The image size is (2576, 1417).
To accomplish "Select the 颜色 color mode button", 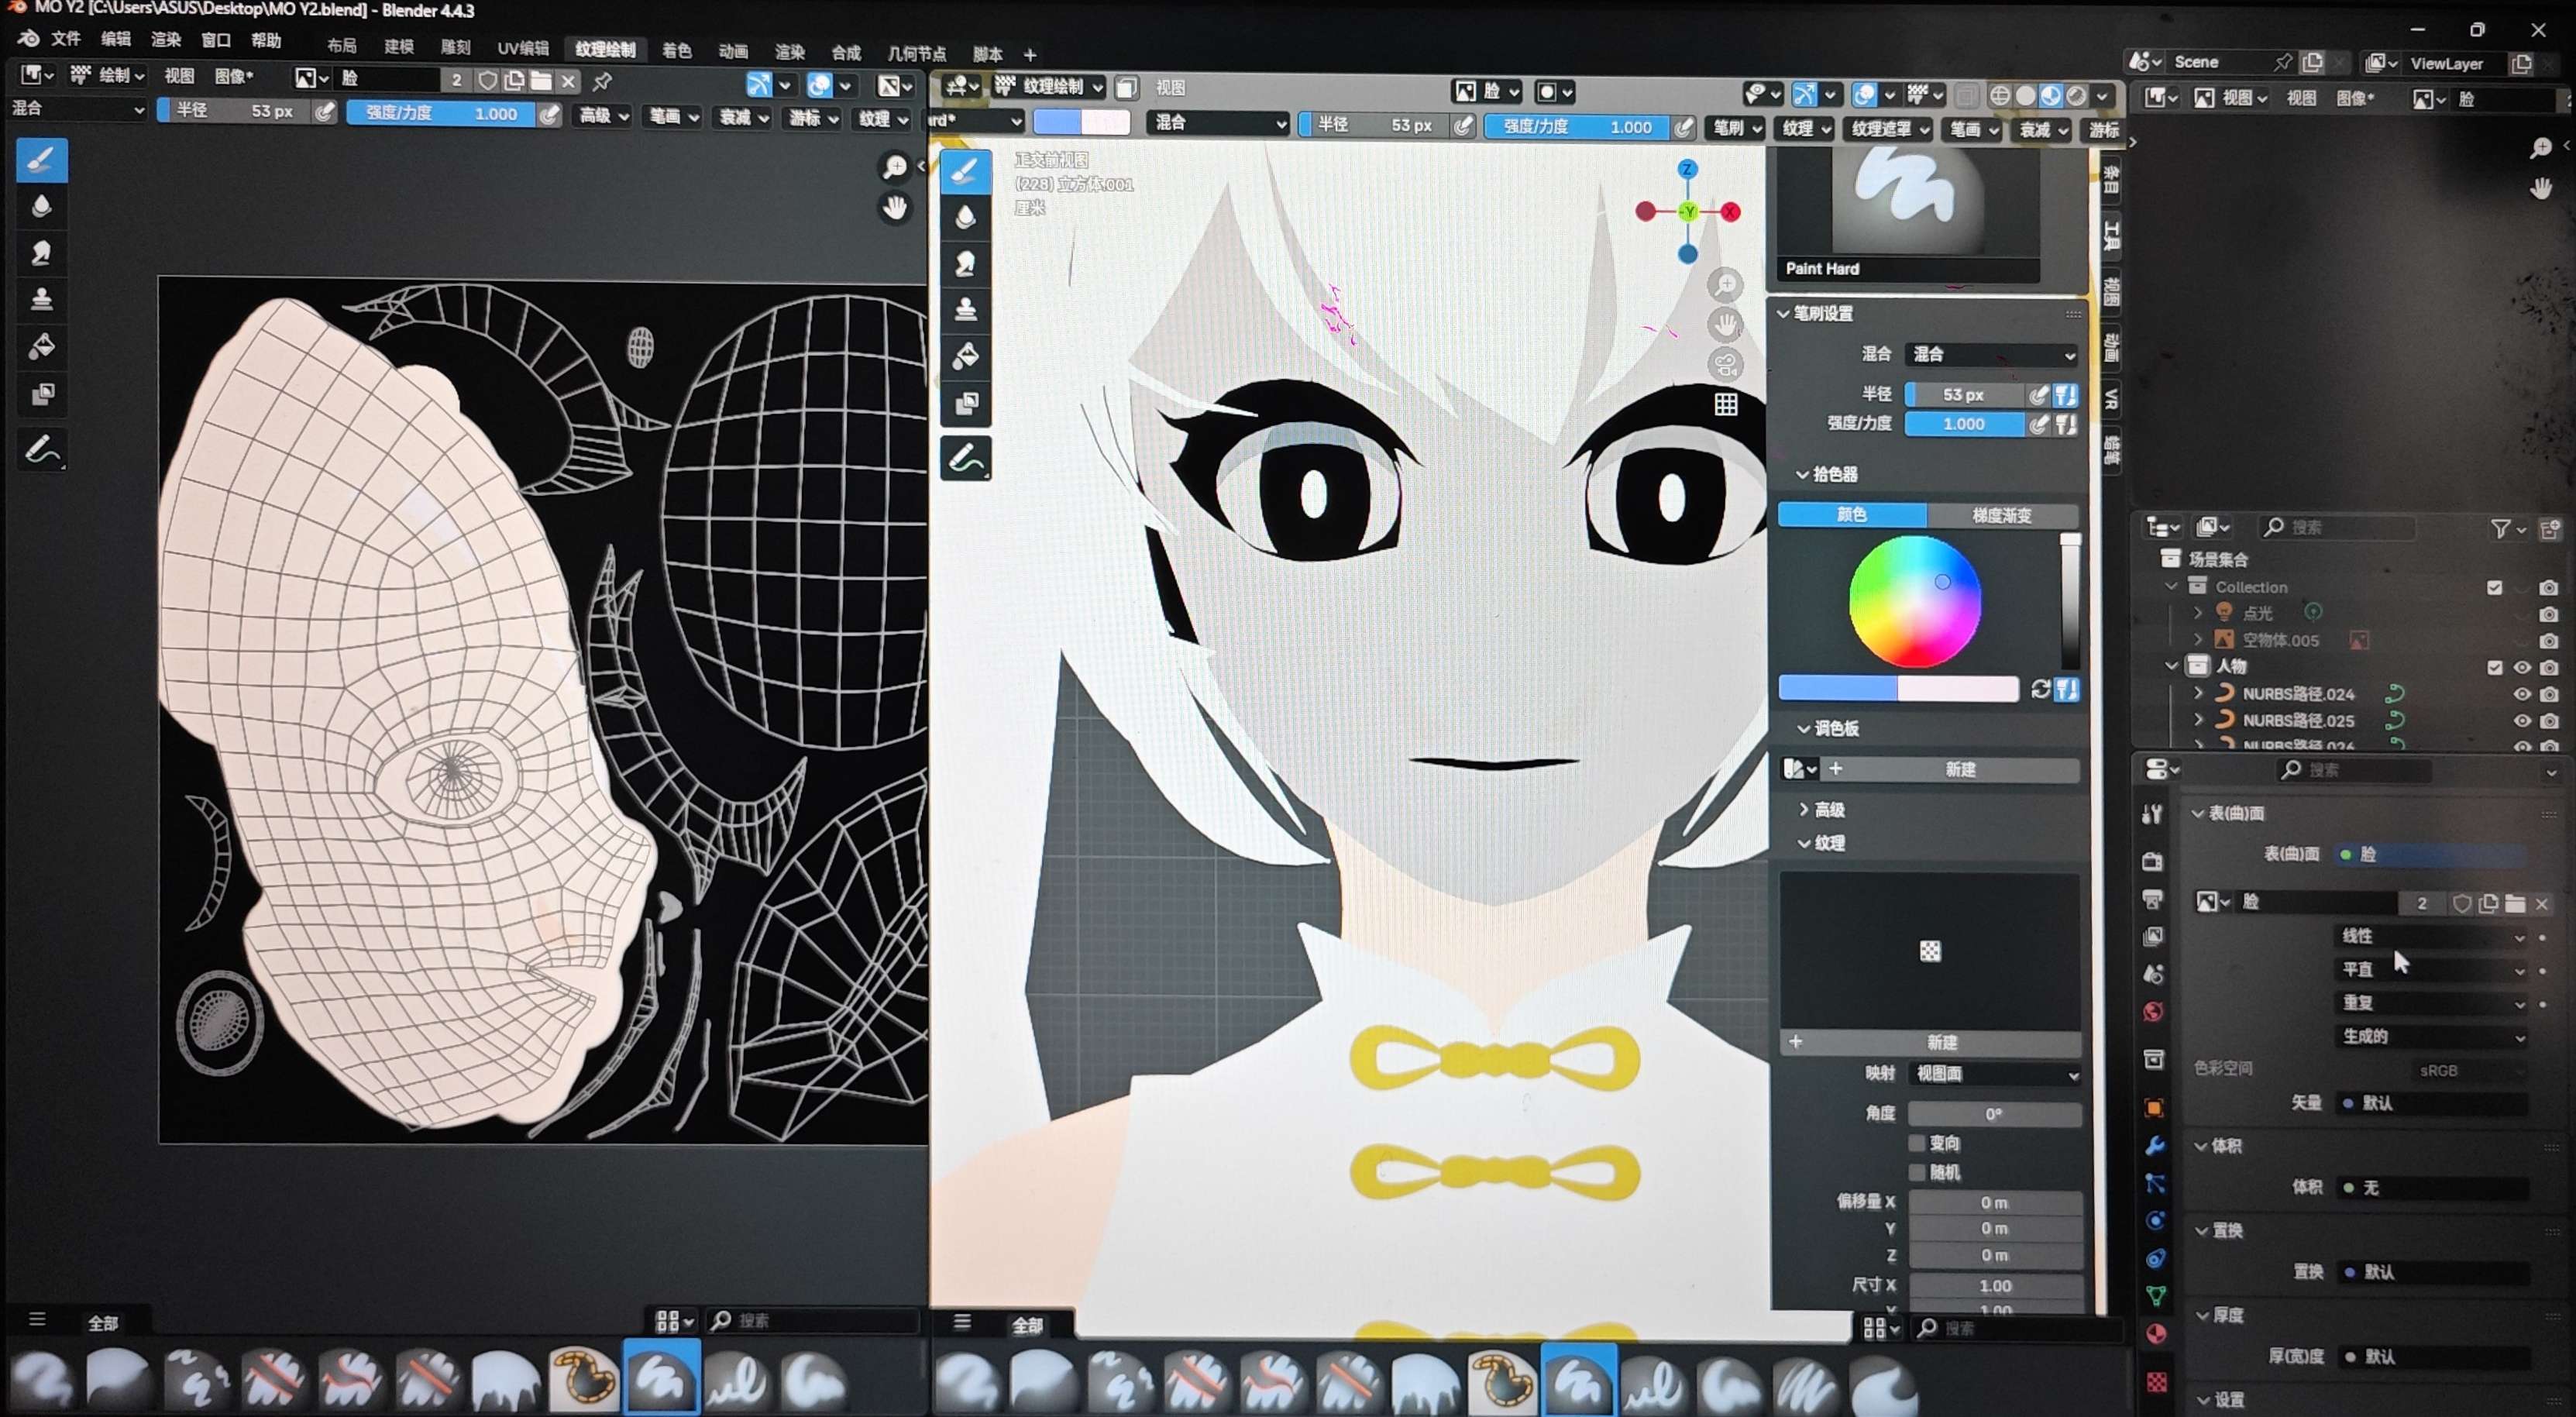I will coord(1852,514).
